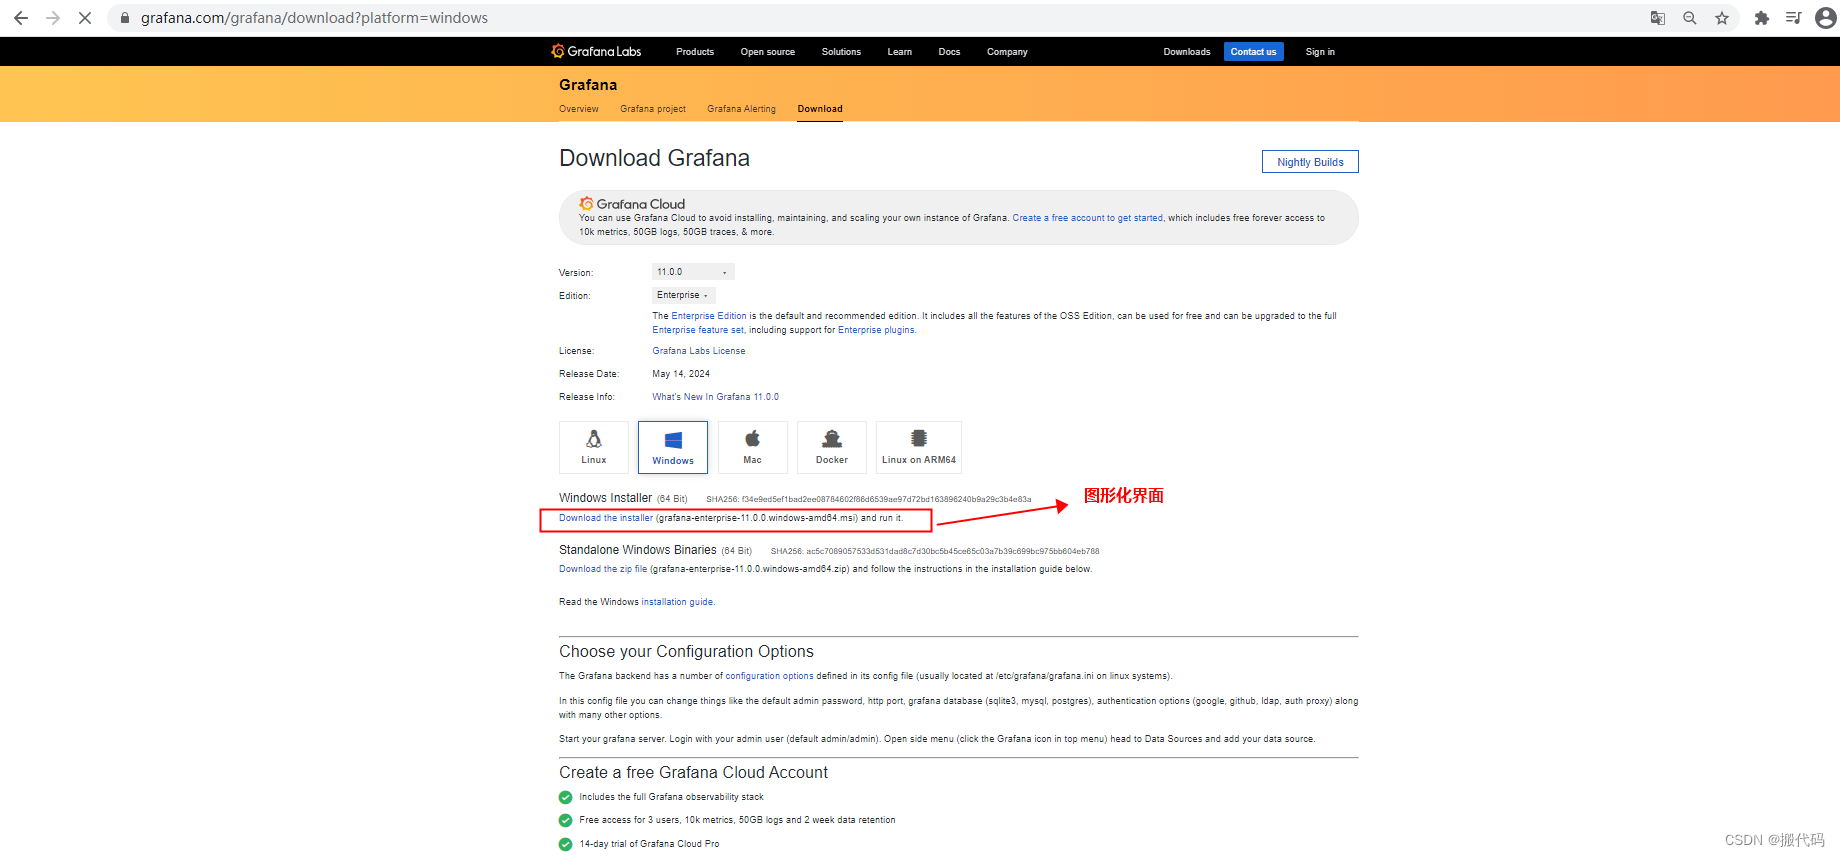Go back with the browser back arrow
Image resolution: width=1840 pixels, height=857 pixels.
coord(21,18)
